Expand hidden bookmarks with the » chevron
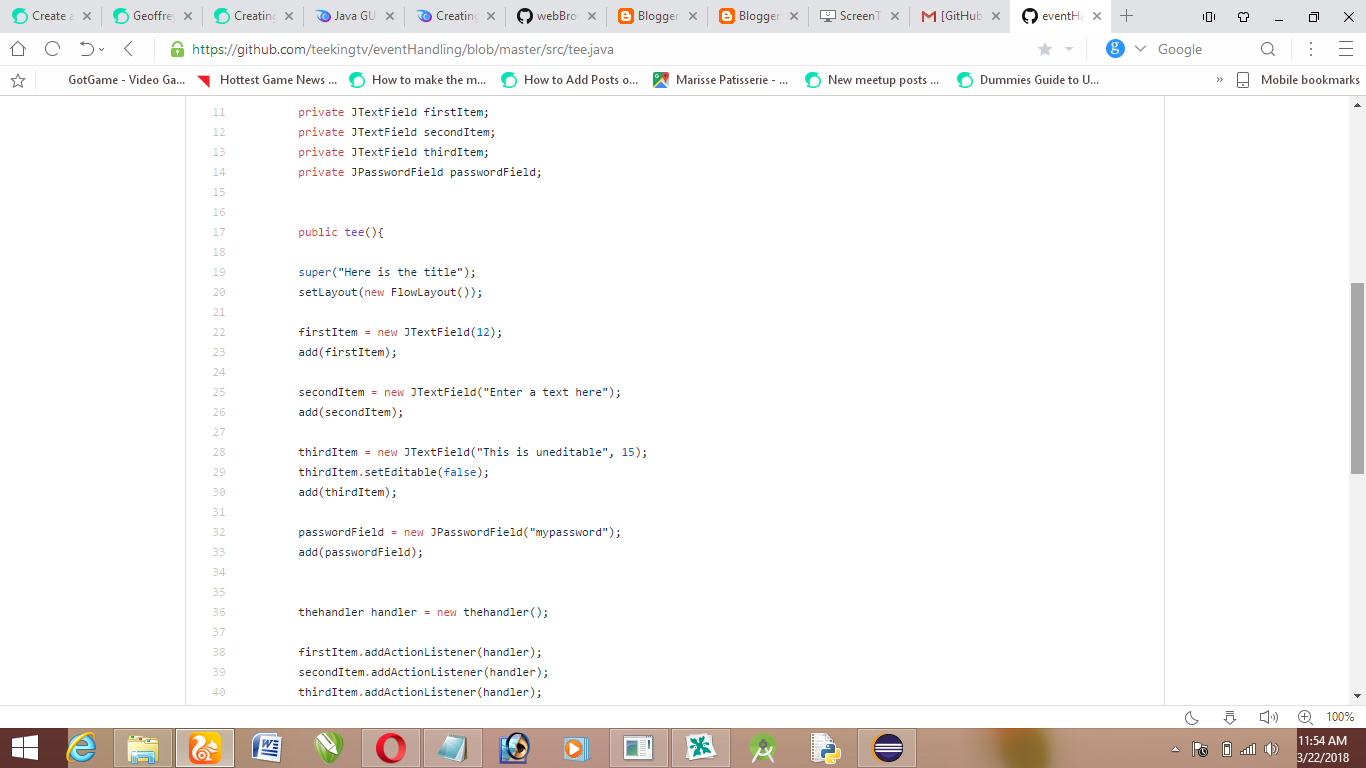 [1219, 80]
